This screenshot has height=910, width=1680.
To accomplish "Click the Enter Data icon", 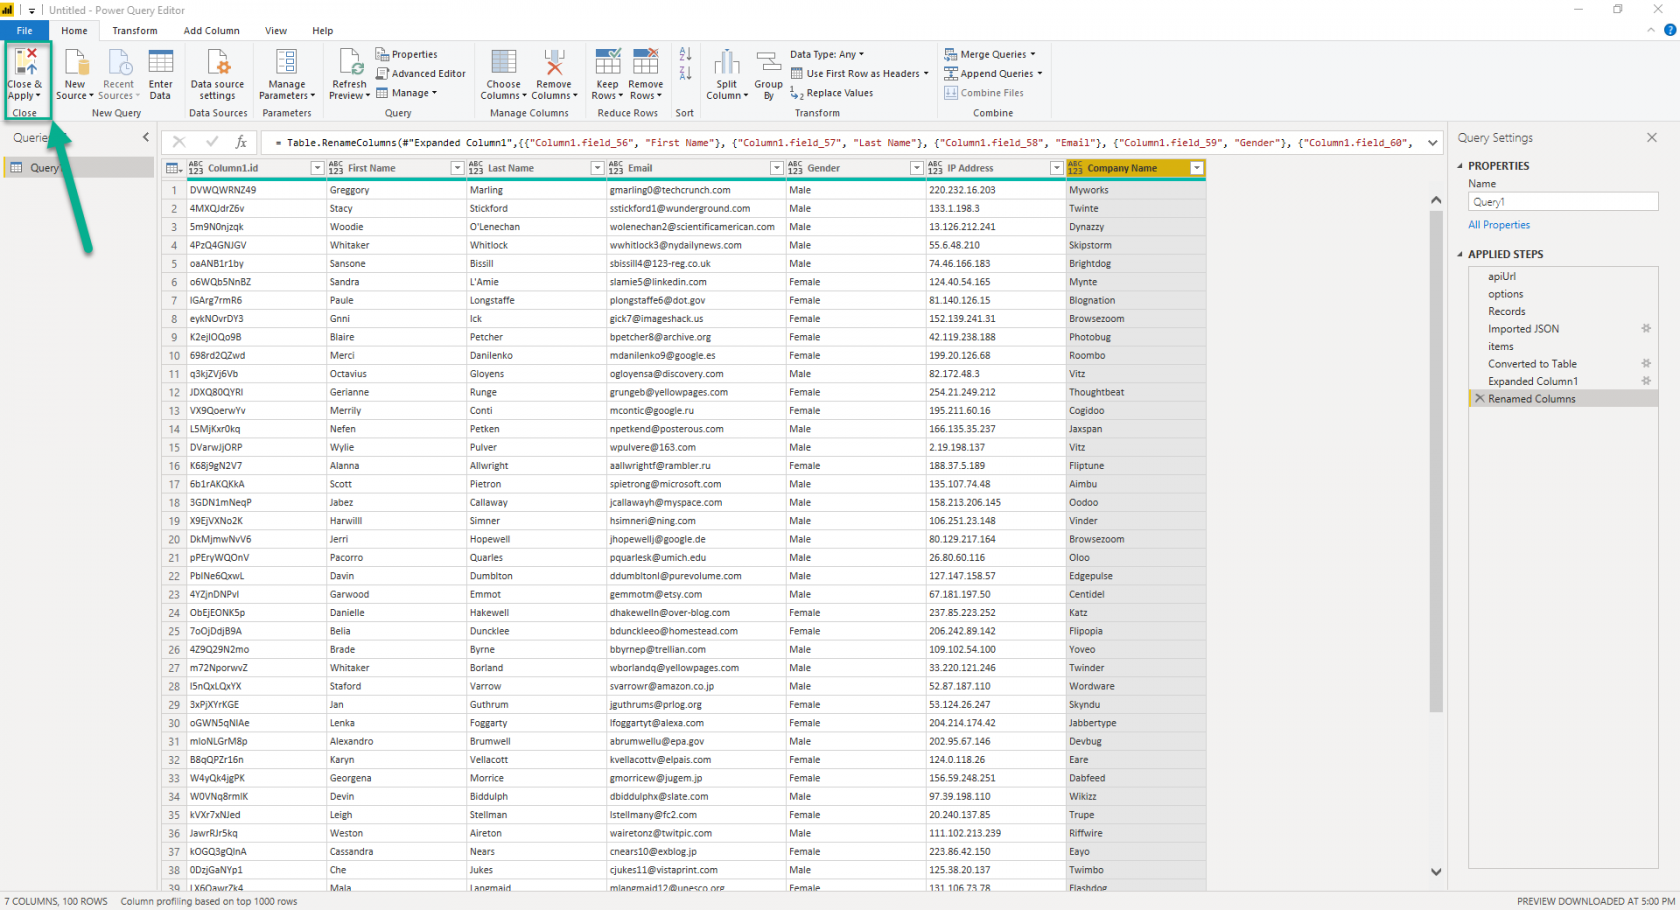I will pos(160,62).
